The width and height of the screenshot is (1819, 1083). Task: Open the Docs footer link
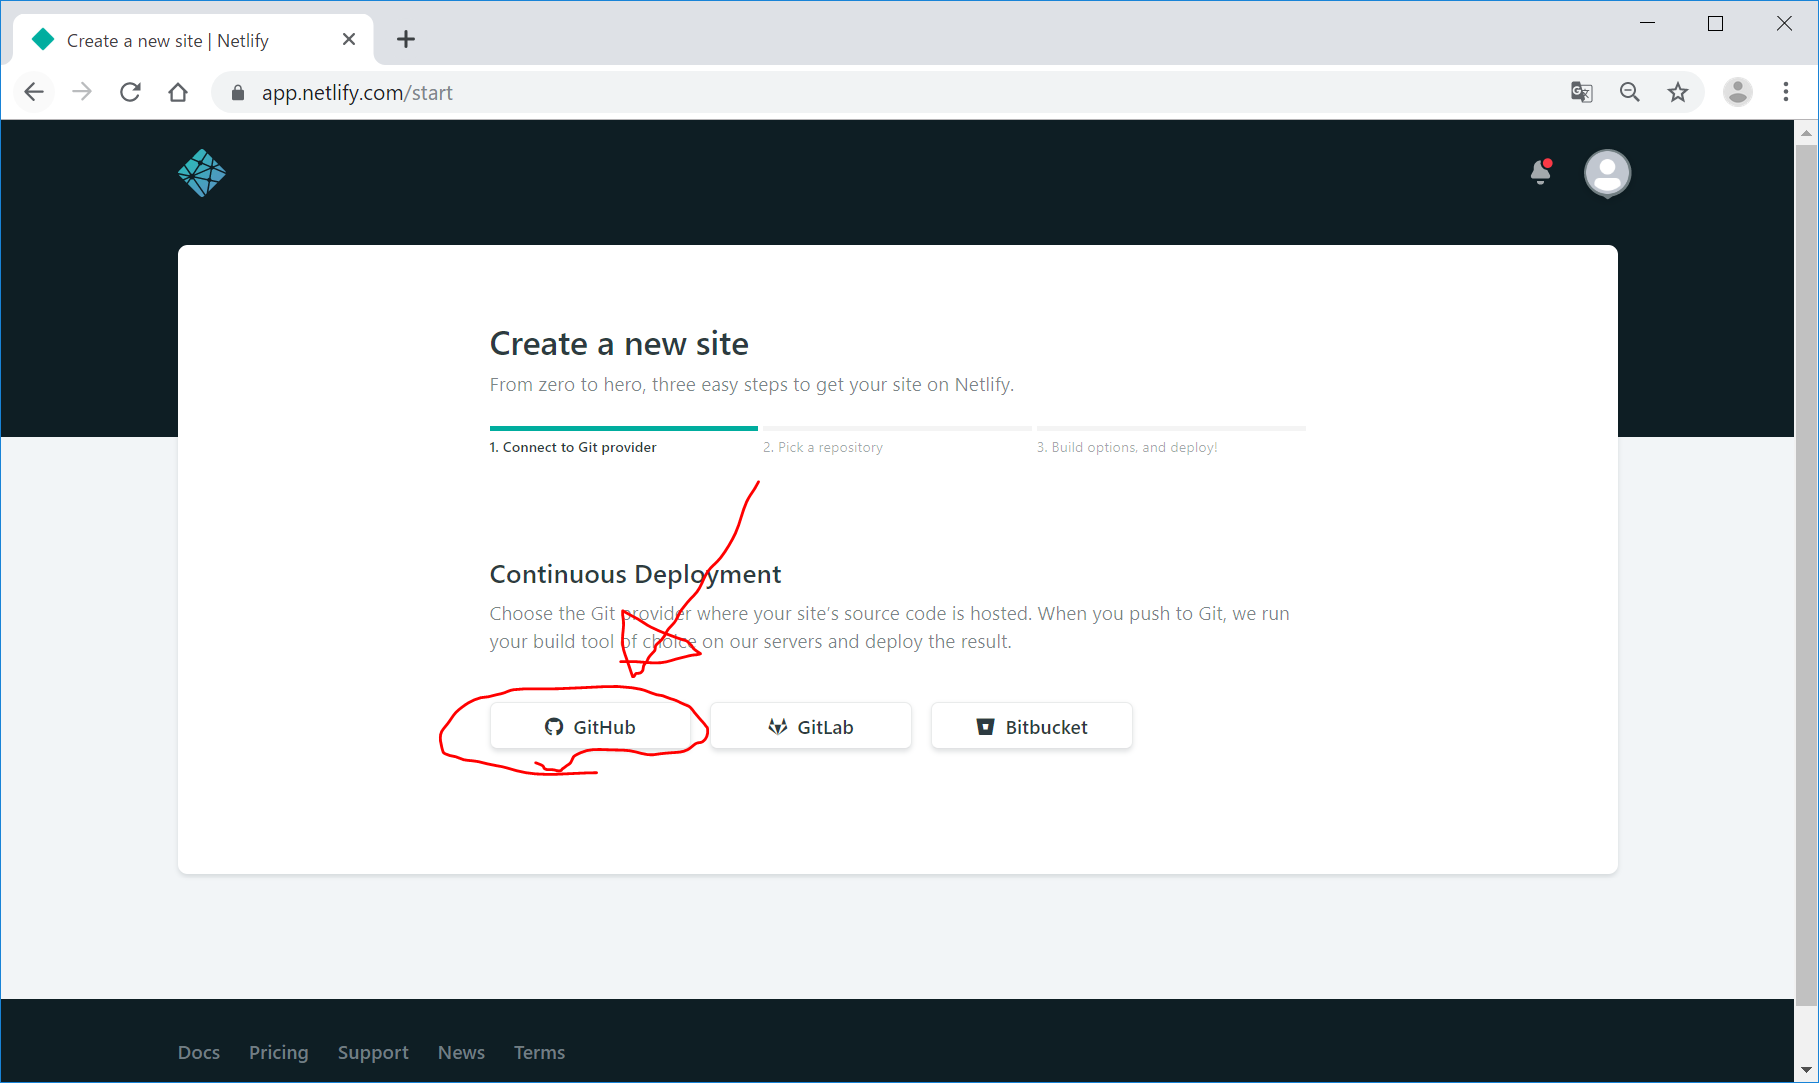(x=199, y=1052)
